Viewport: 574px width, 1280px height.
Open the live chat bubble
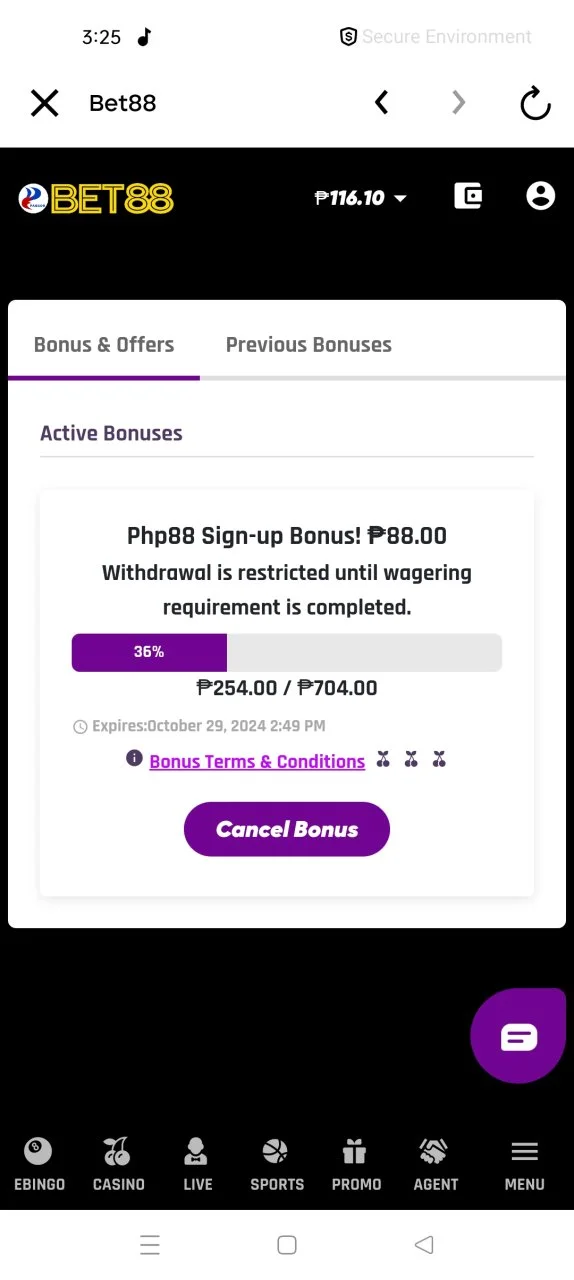point(519,1036)
